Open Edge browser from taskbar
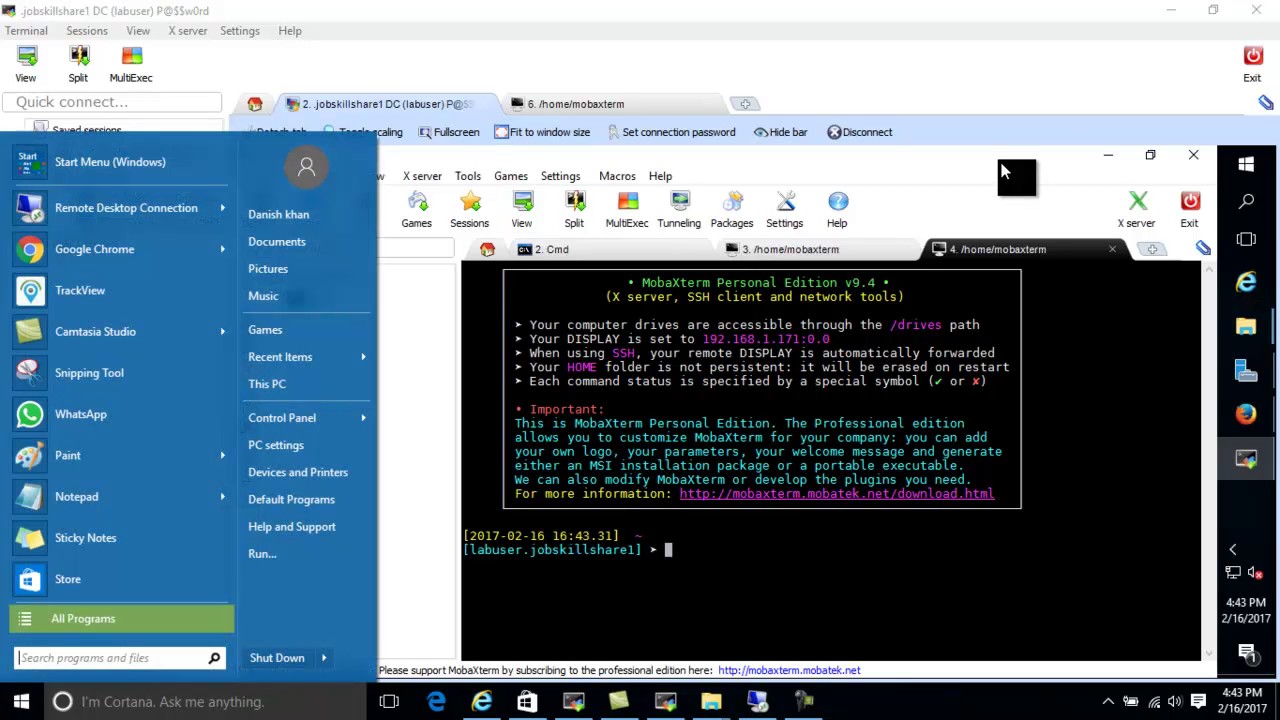Image resolution: width=1280 pixels, height=720 pixels. (x=436, y=702)
